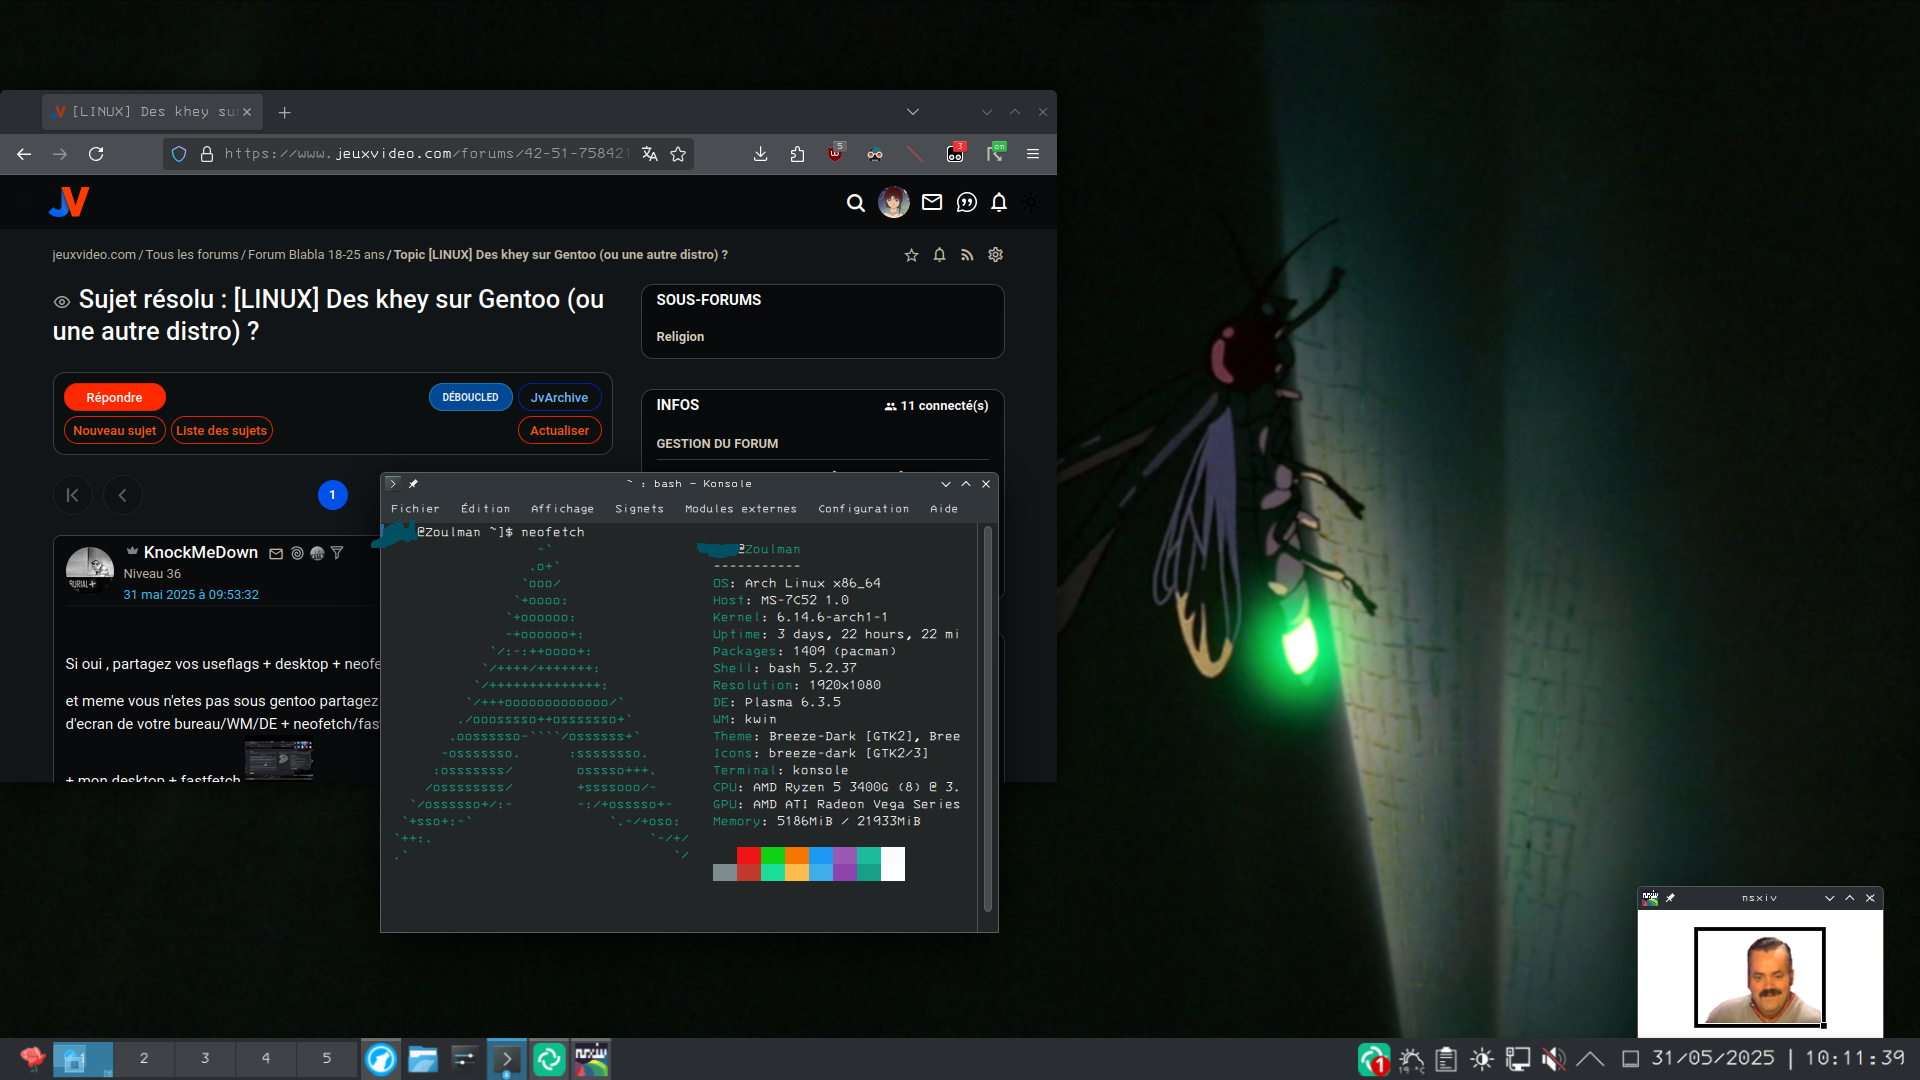Open the user avatar profile menu
1920x1080 pixels.
pyautogui.click(x=893, y=202)
